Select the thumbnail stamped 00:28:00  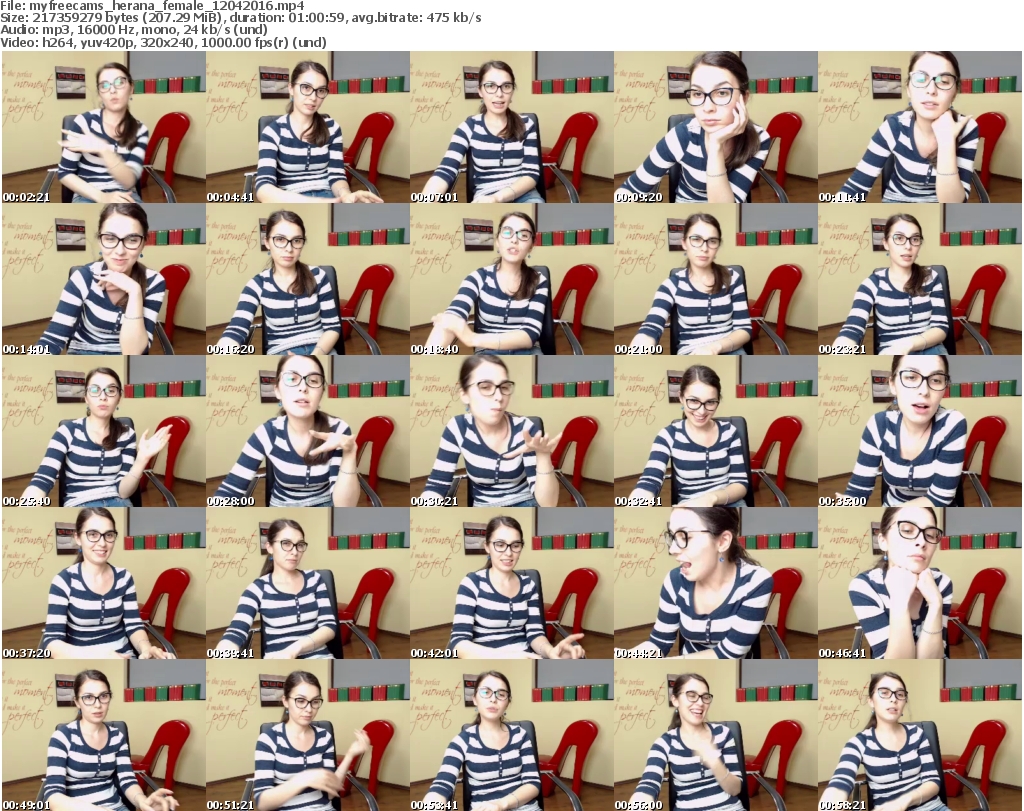click(308, 432)
